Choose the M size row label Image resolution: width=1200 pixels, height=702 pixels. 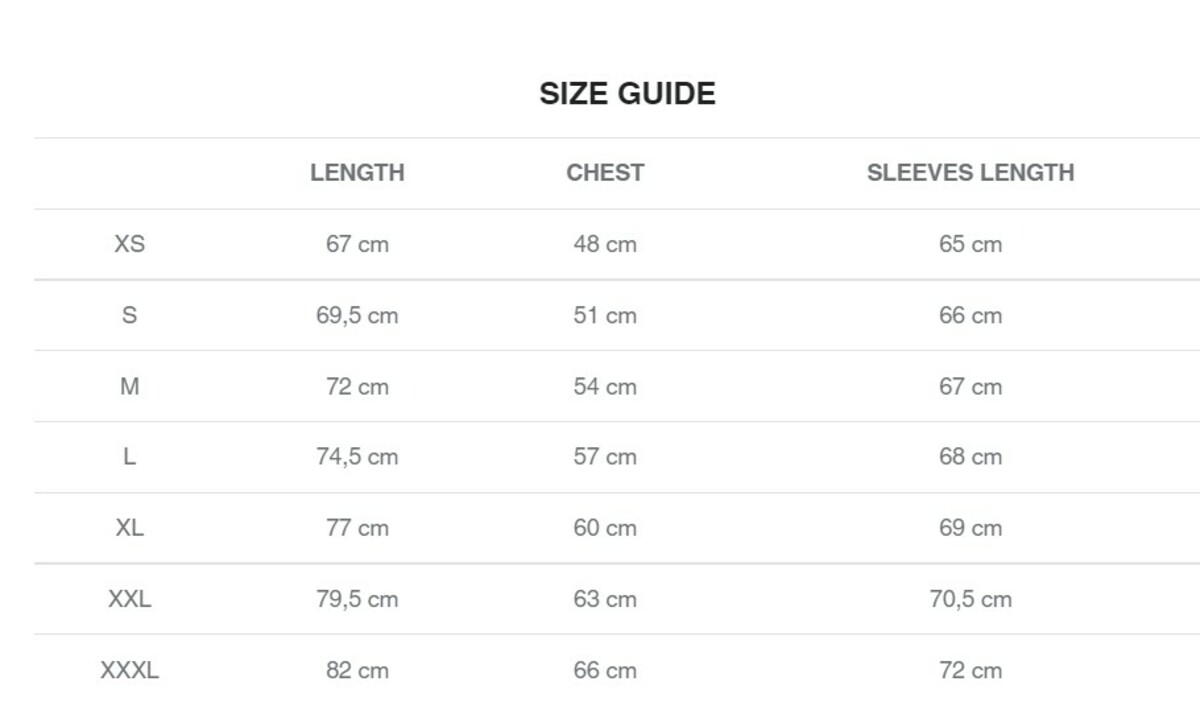[x=129, y=386]
